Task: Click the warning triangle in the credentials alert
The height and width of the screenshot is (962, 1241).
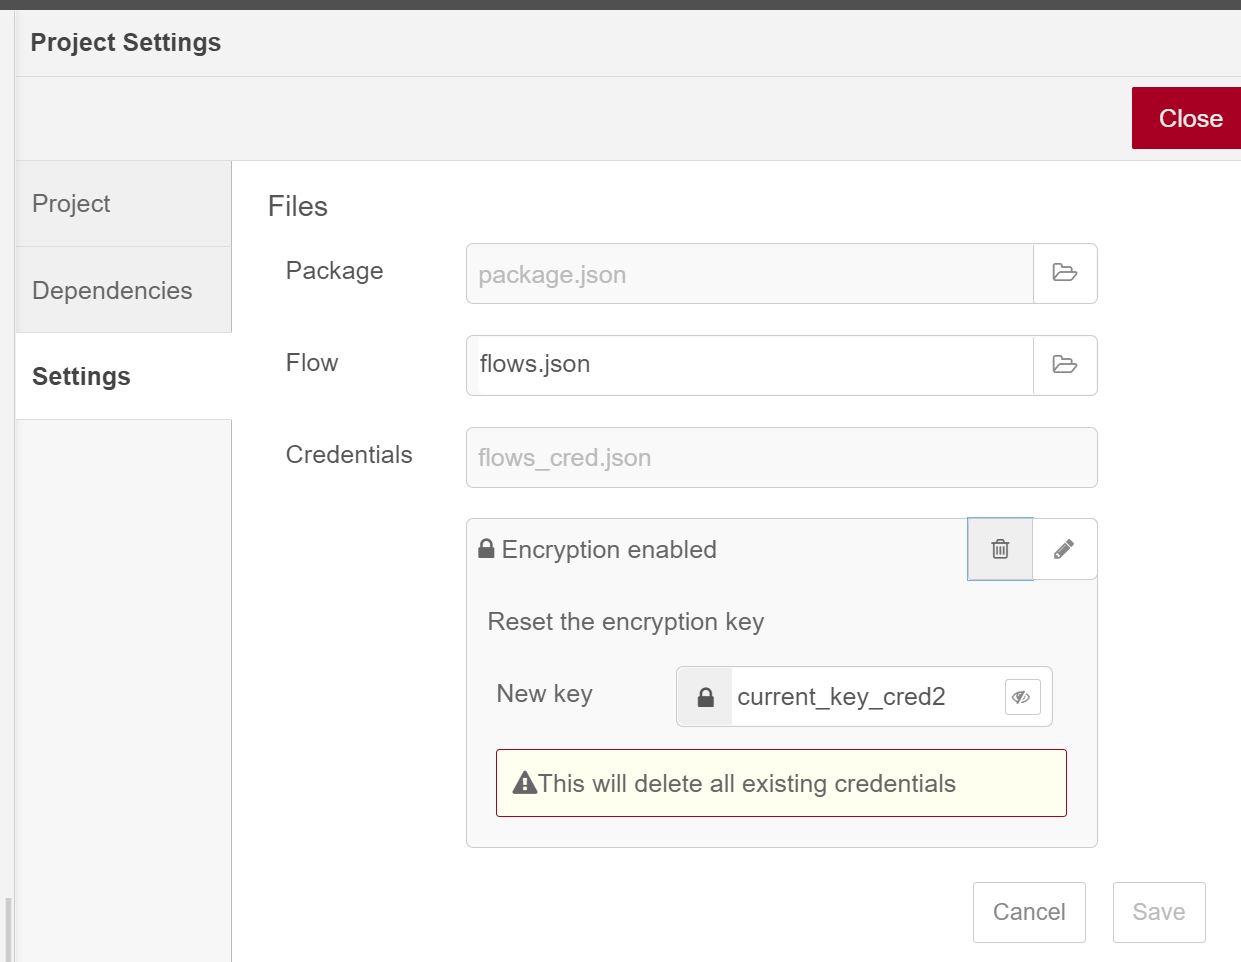Action: [523, 783]
